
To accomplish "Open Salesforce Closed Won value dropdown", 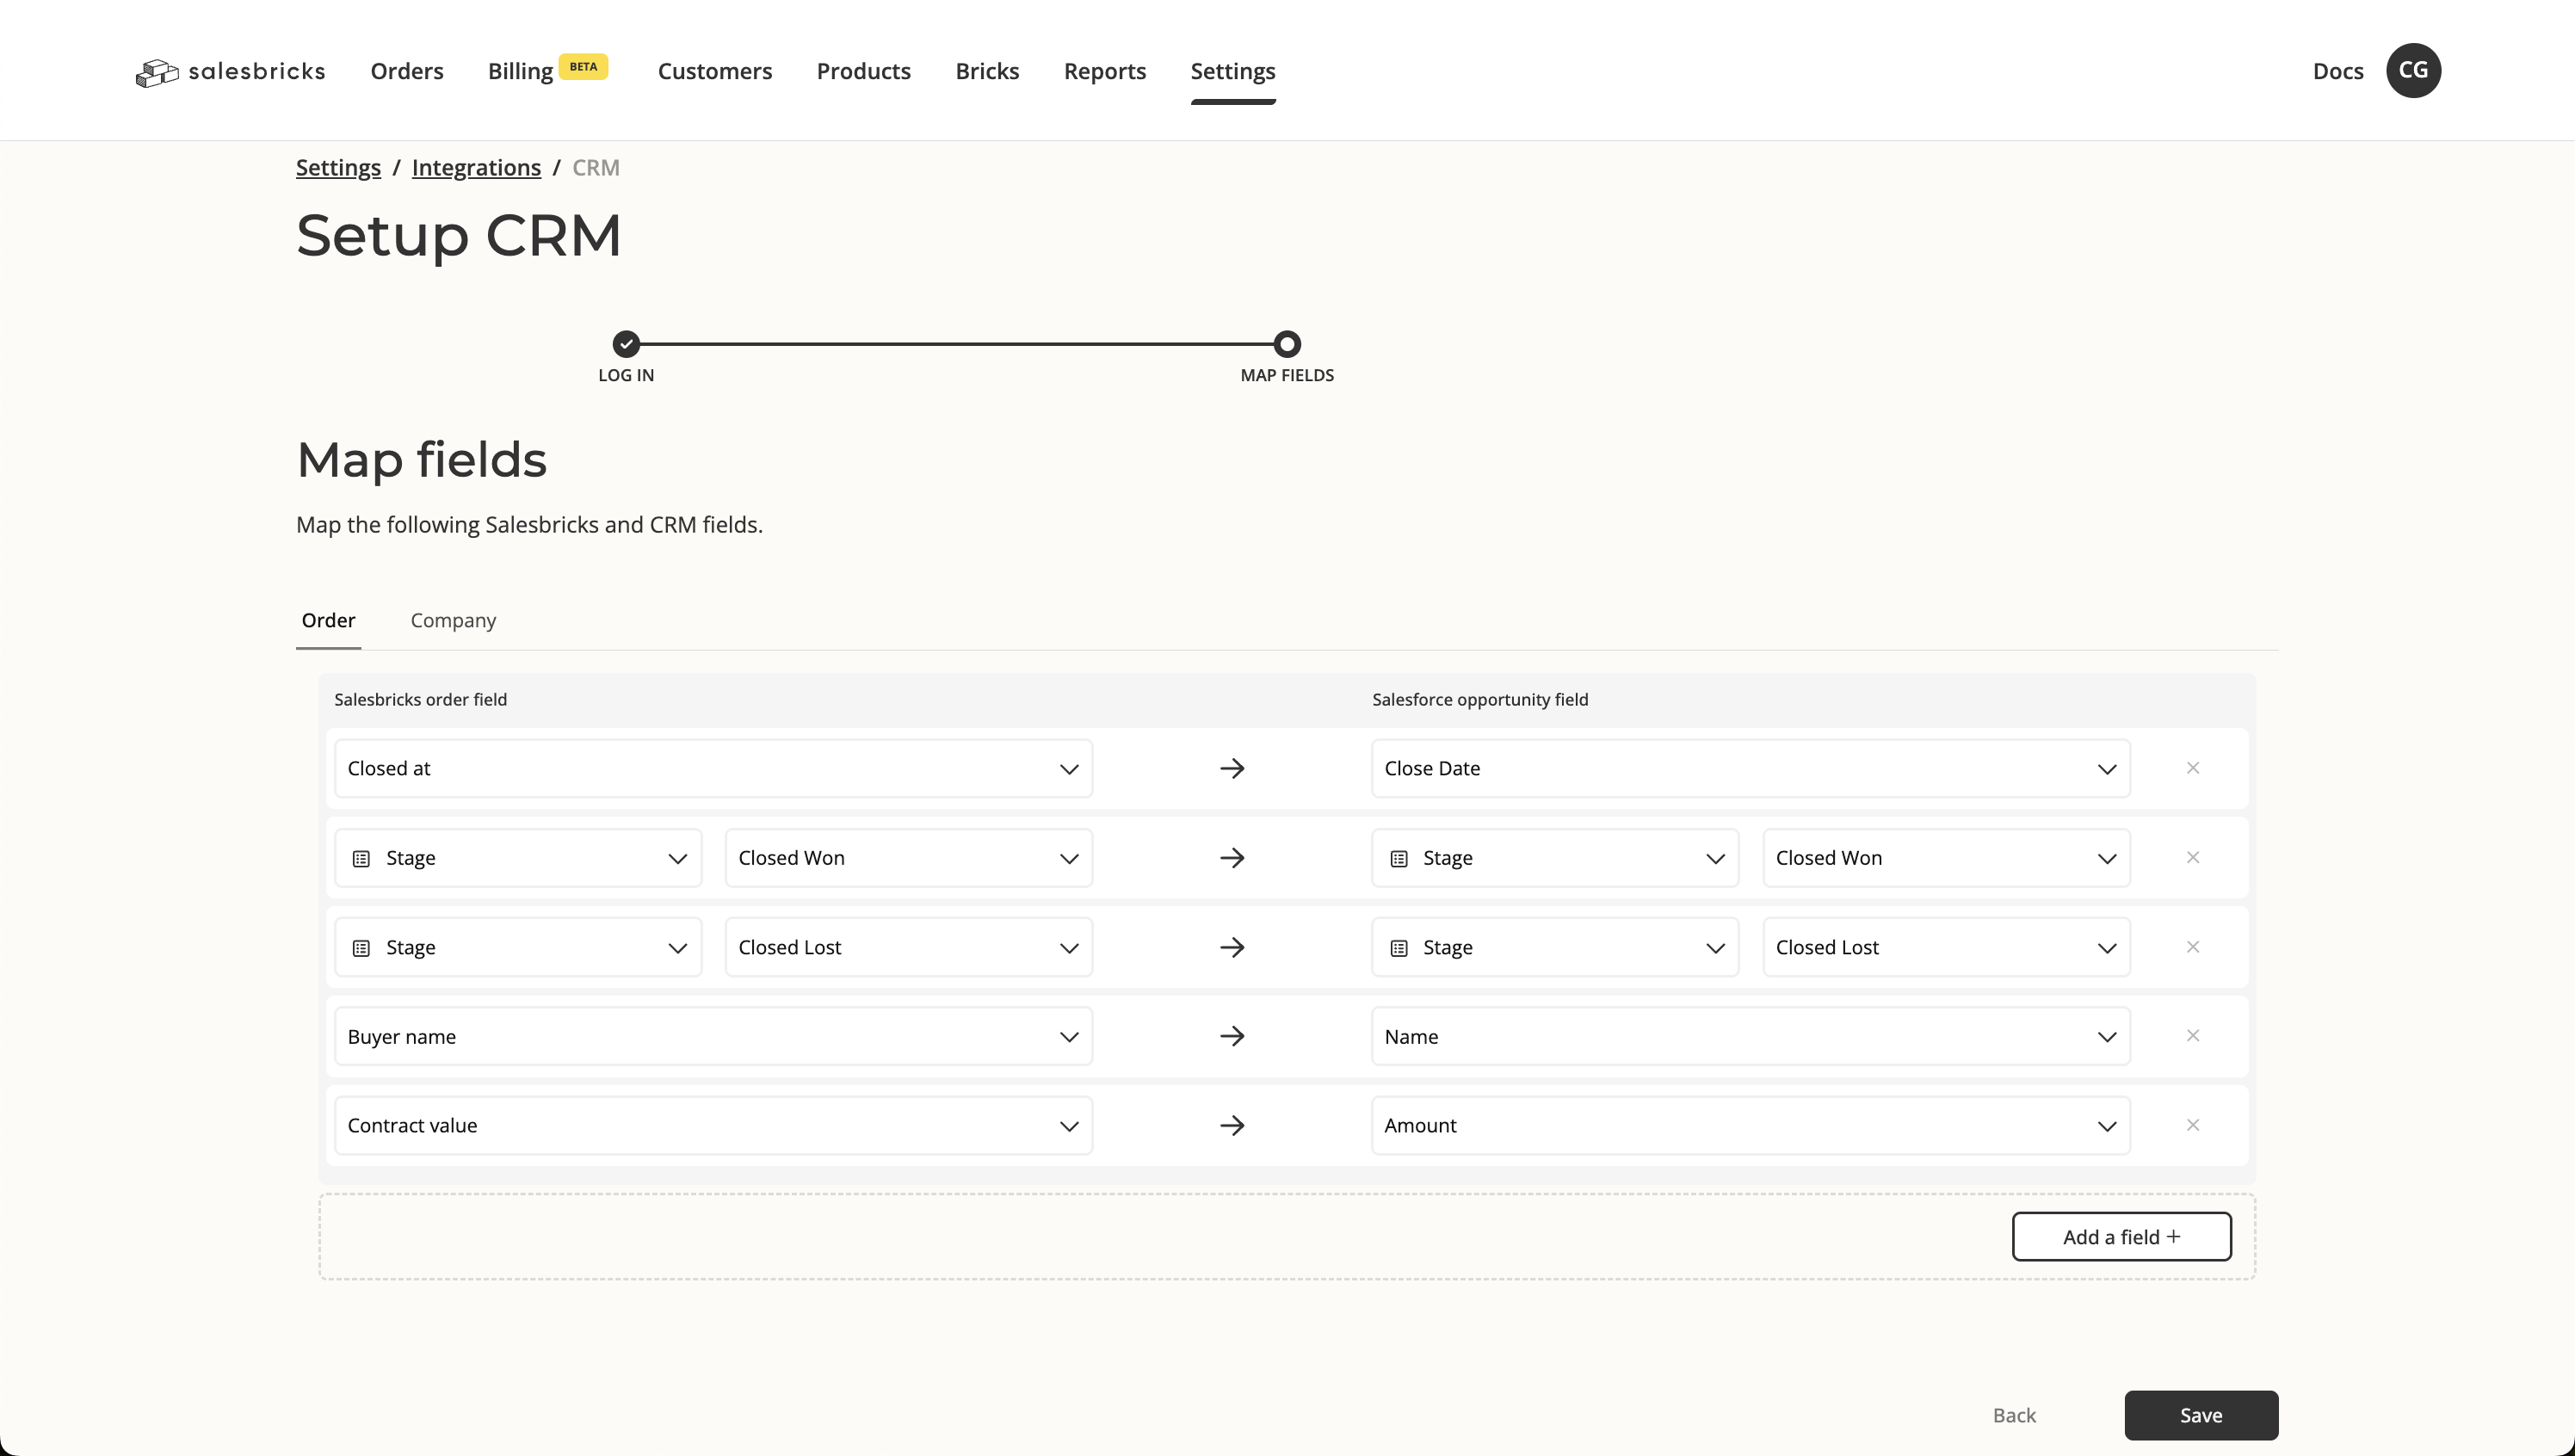I will (1945, 857).
